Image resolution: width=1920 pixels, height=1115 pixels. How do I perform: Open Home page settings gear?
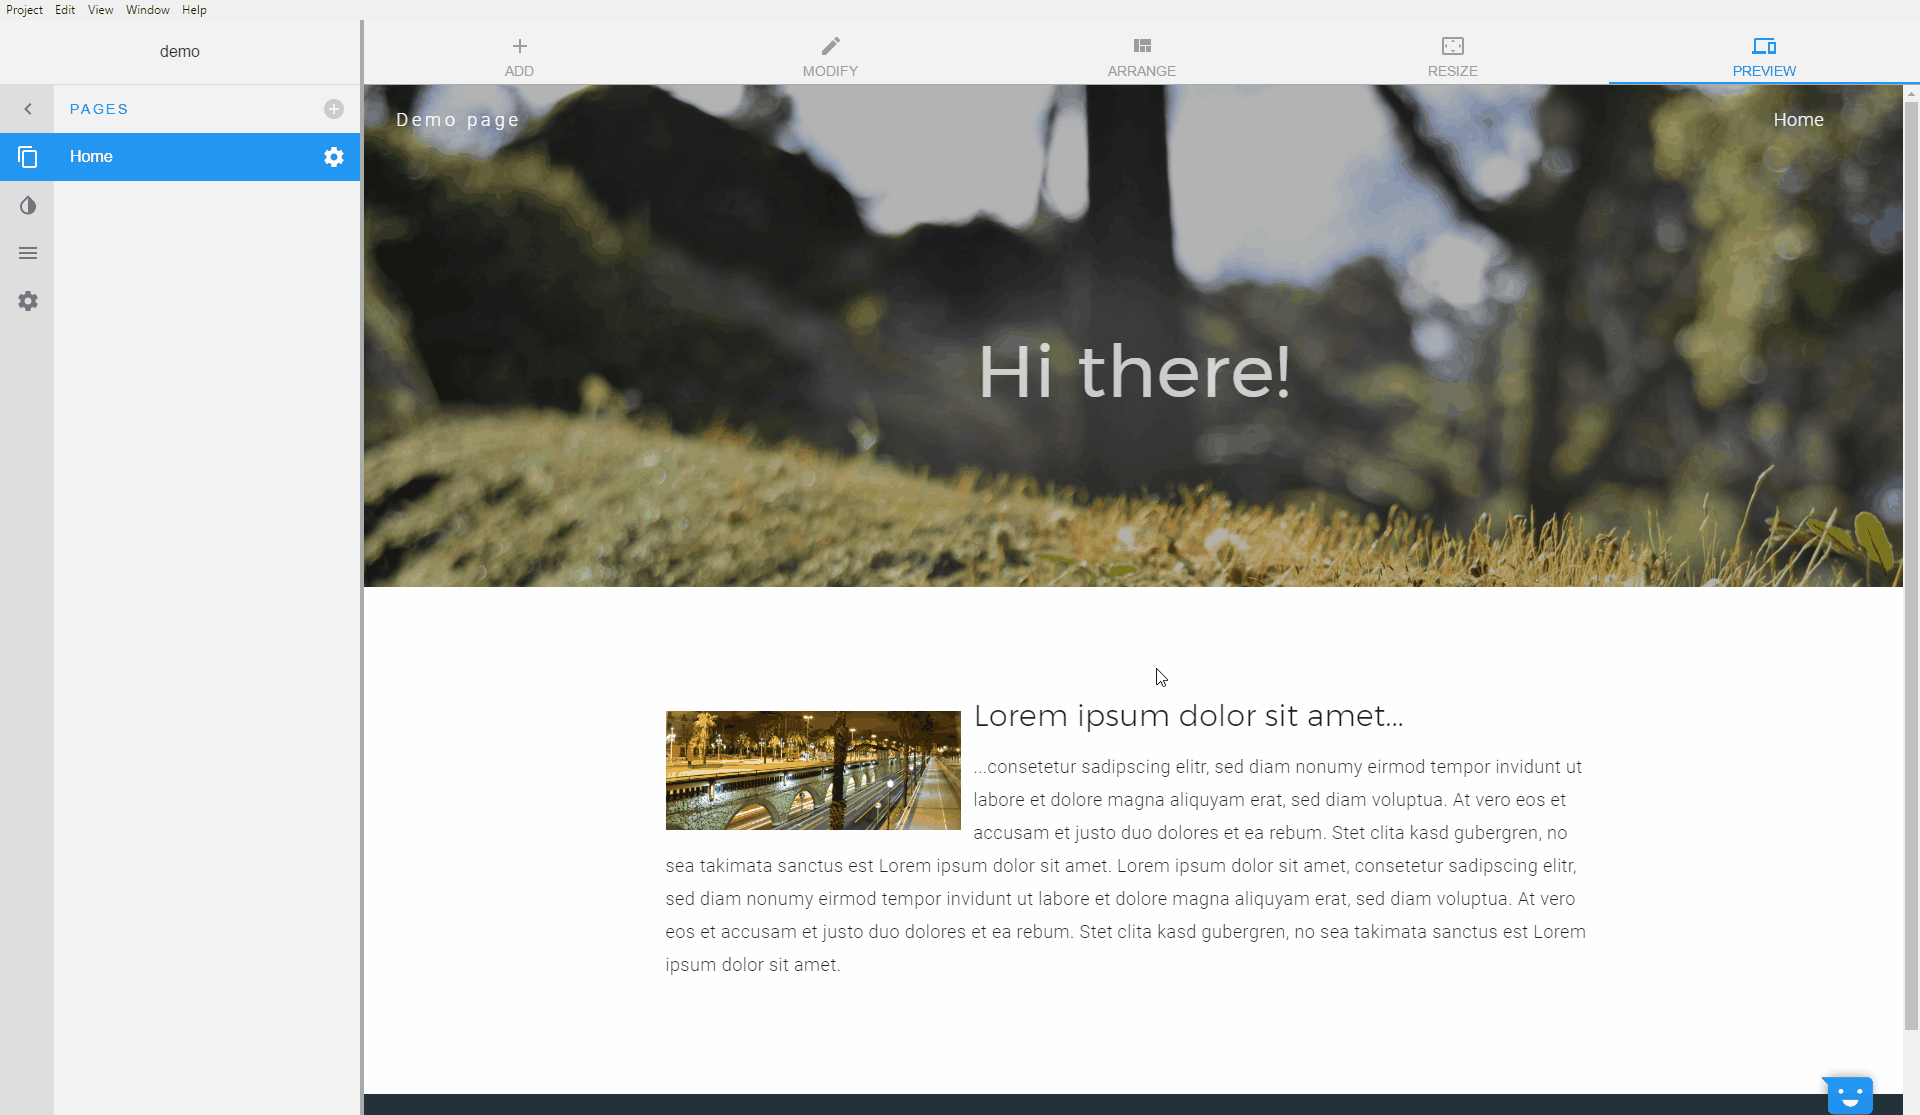(334, 157)
